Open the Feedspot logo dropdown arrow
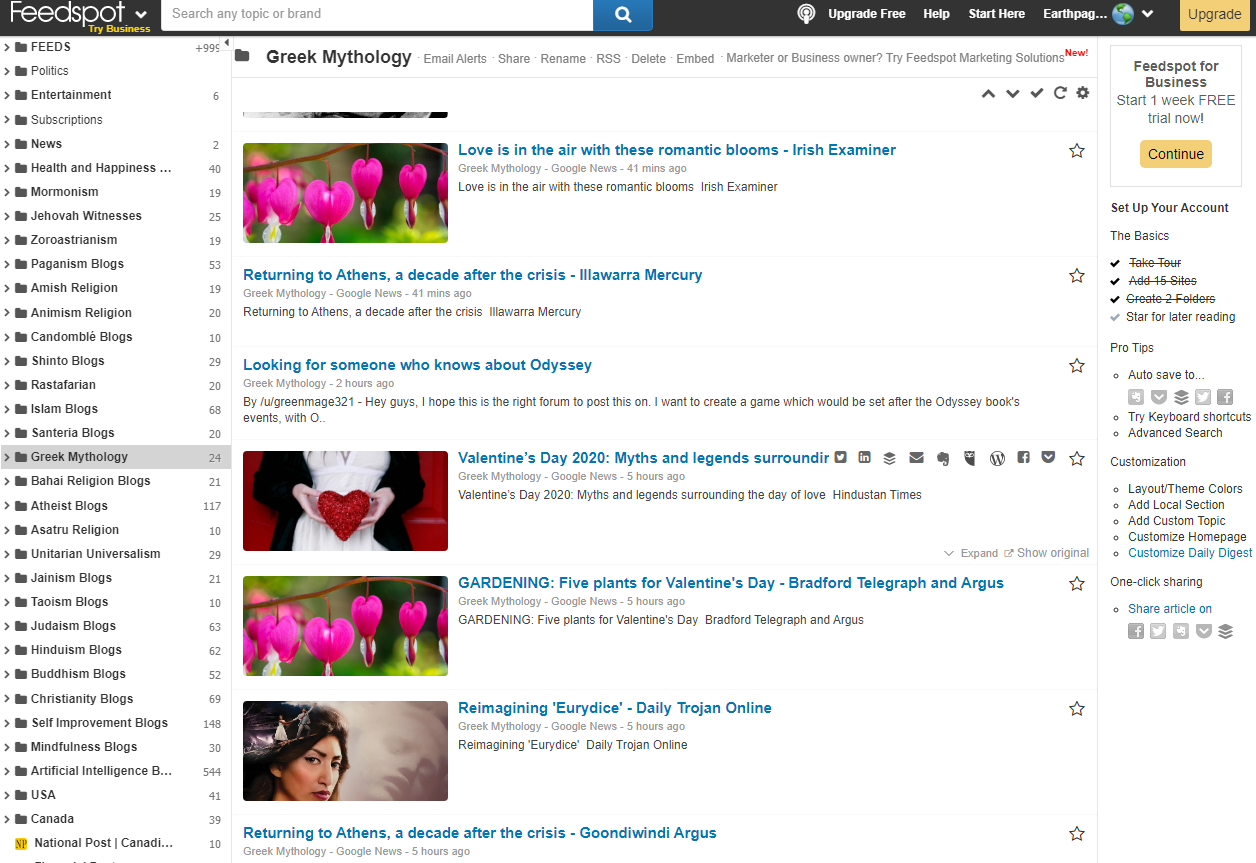Image resolution: width=1256 pixels, height=863 pixels. pos(141,14)
